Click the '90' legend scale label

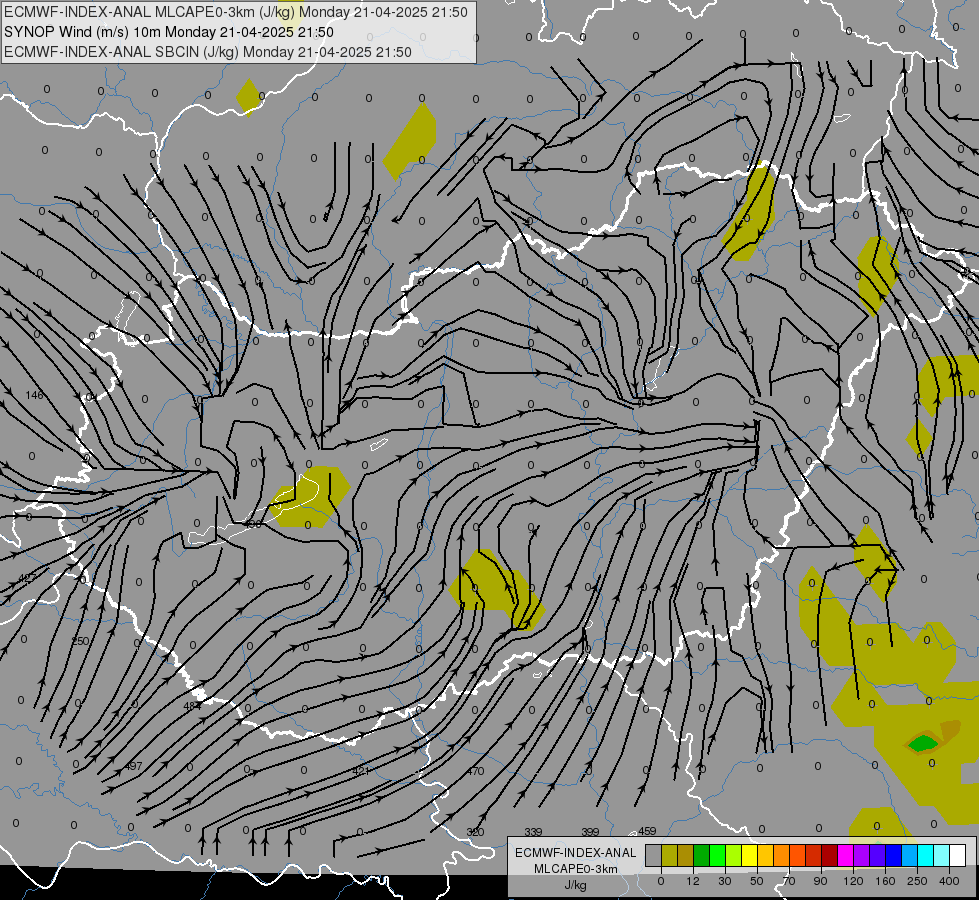(820, 881)
